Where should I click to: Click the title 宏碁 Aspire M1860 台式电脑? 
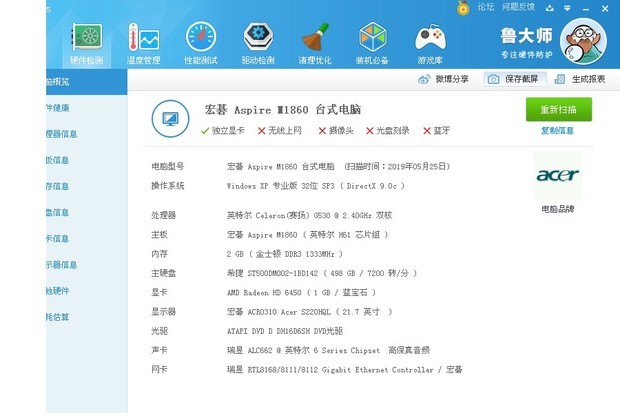point(283,110)
